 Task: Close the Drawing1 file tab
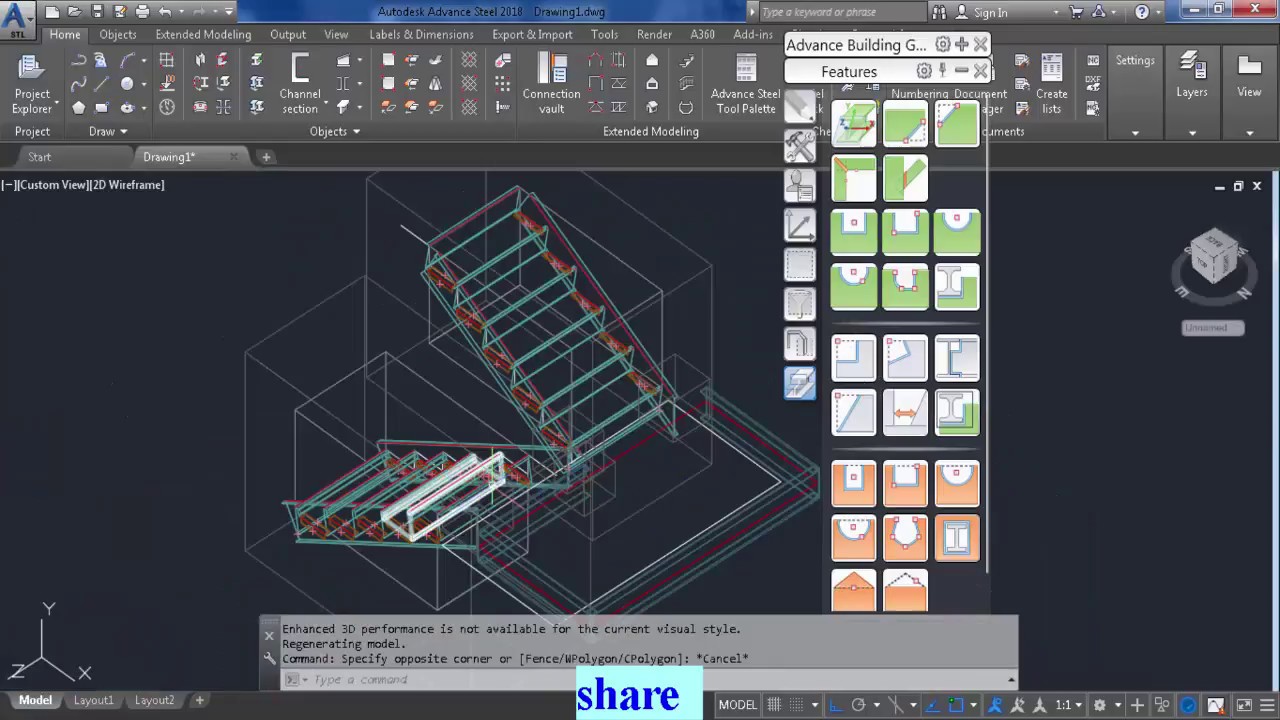(234, 157)
